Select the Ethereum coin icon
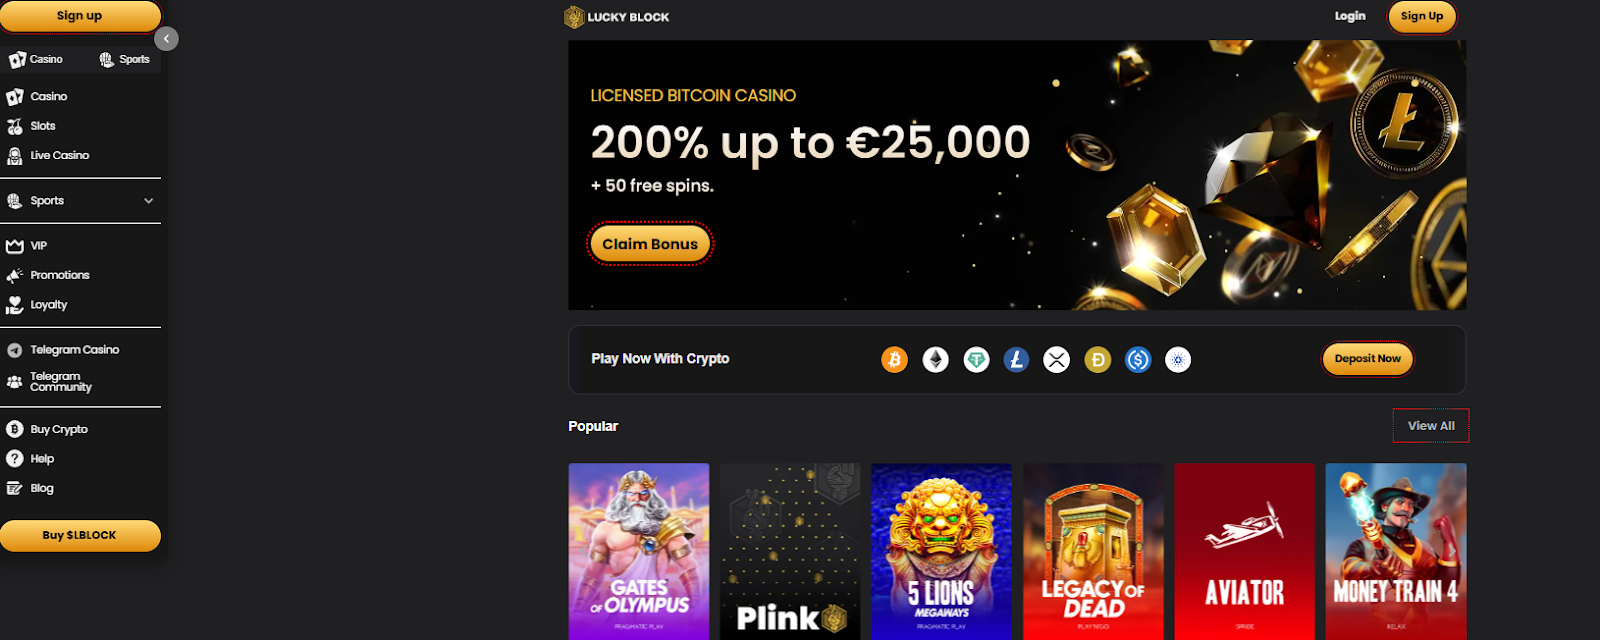1600x640 pixels. pyautogui.click(x=935, y=359)
